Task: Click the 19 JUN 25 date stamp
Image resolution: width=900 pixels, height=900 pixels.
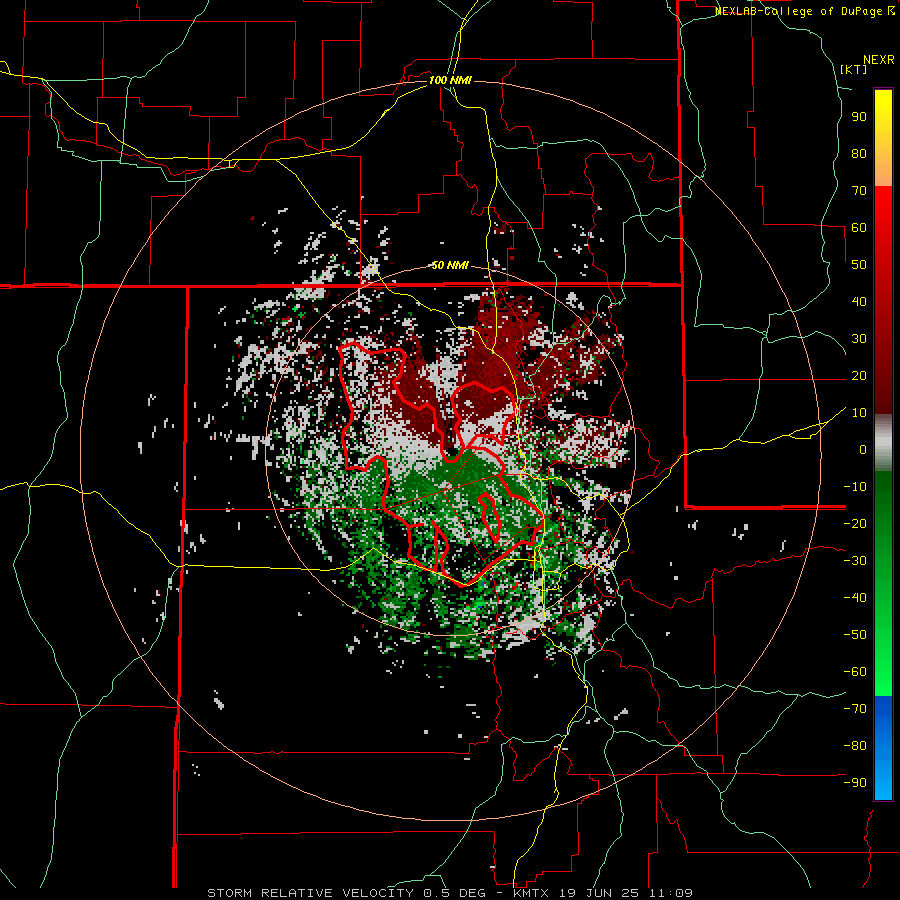Action: (600, 893)
